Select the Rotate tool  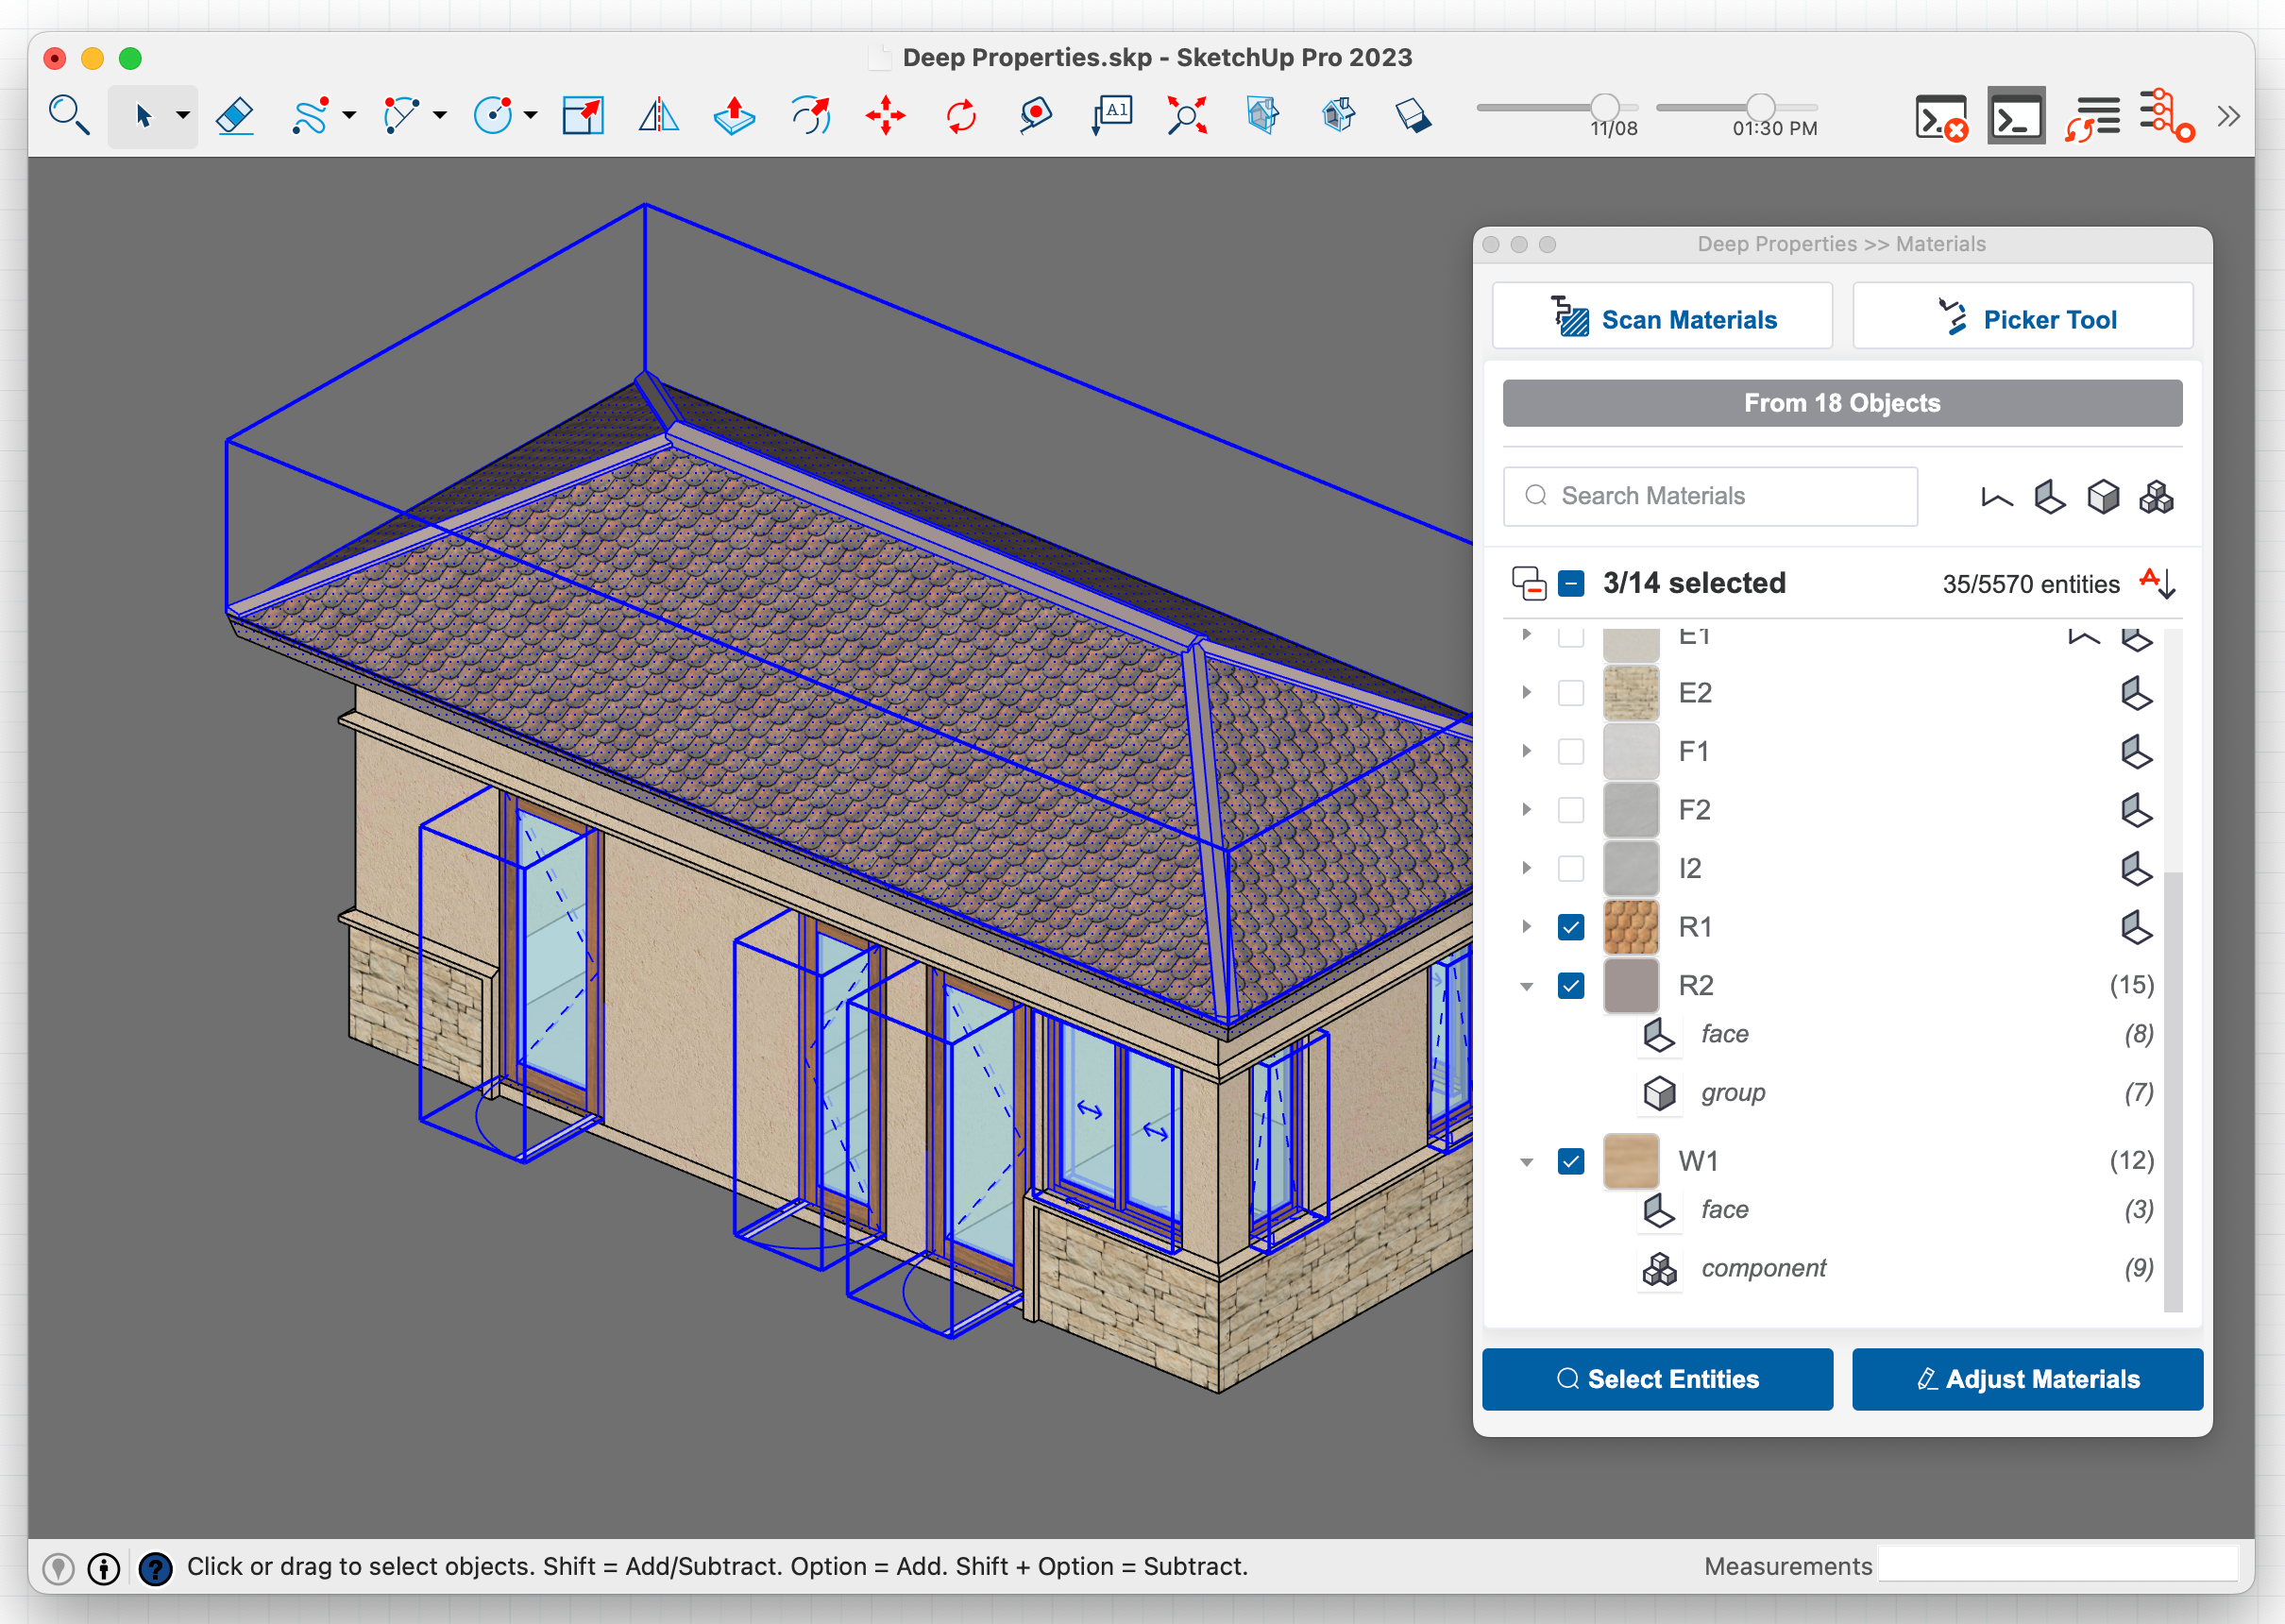click(x=961, y=116)
